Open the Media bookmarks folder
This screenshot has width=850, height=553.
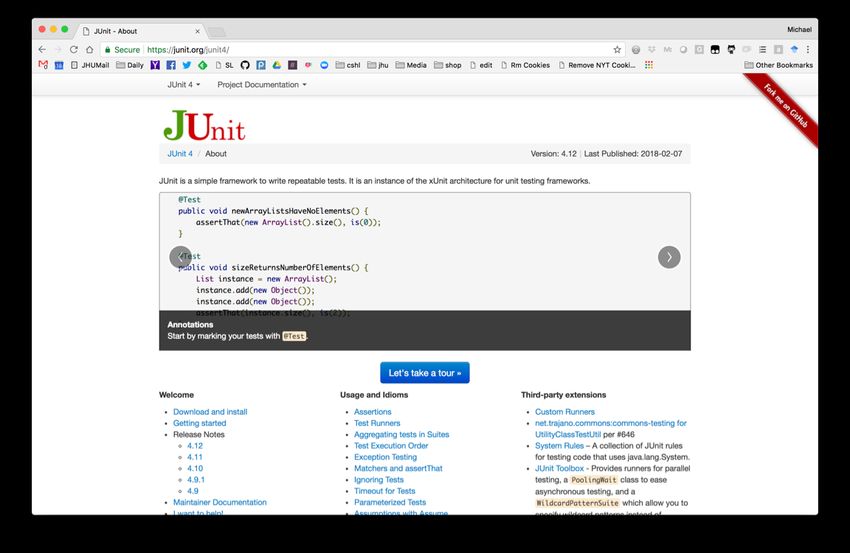[411, 65]
